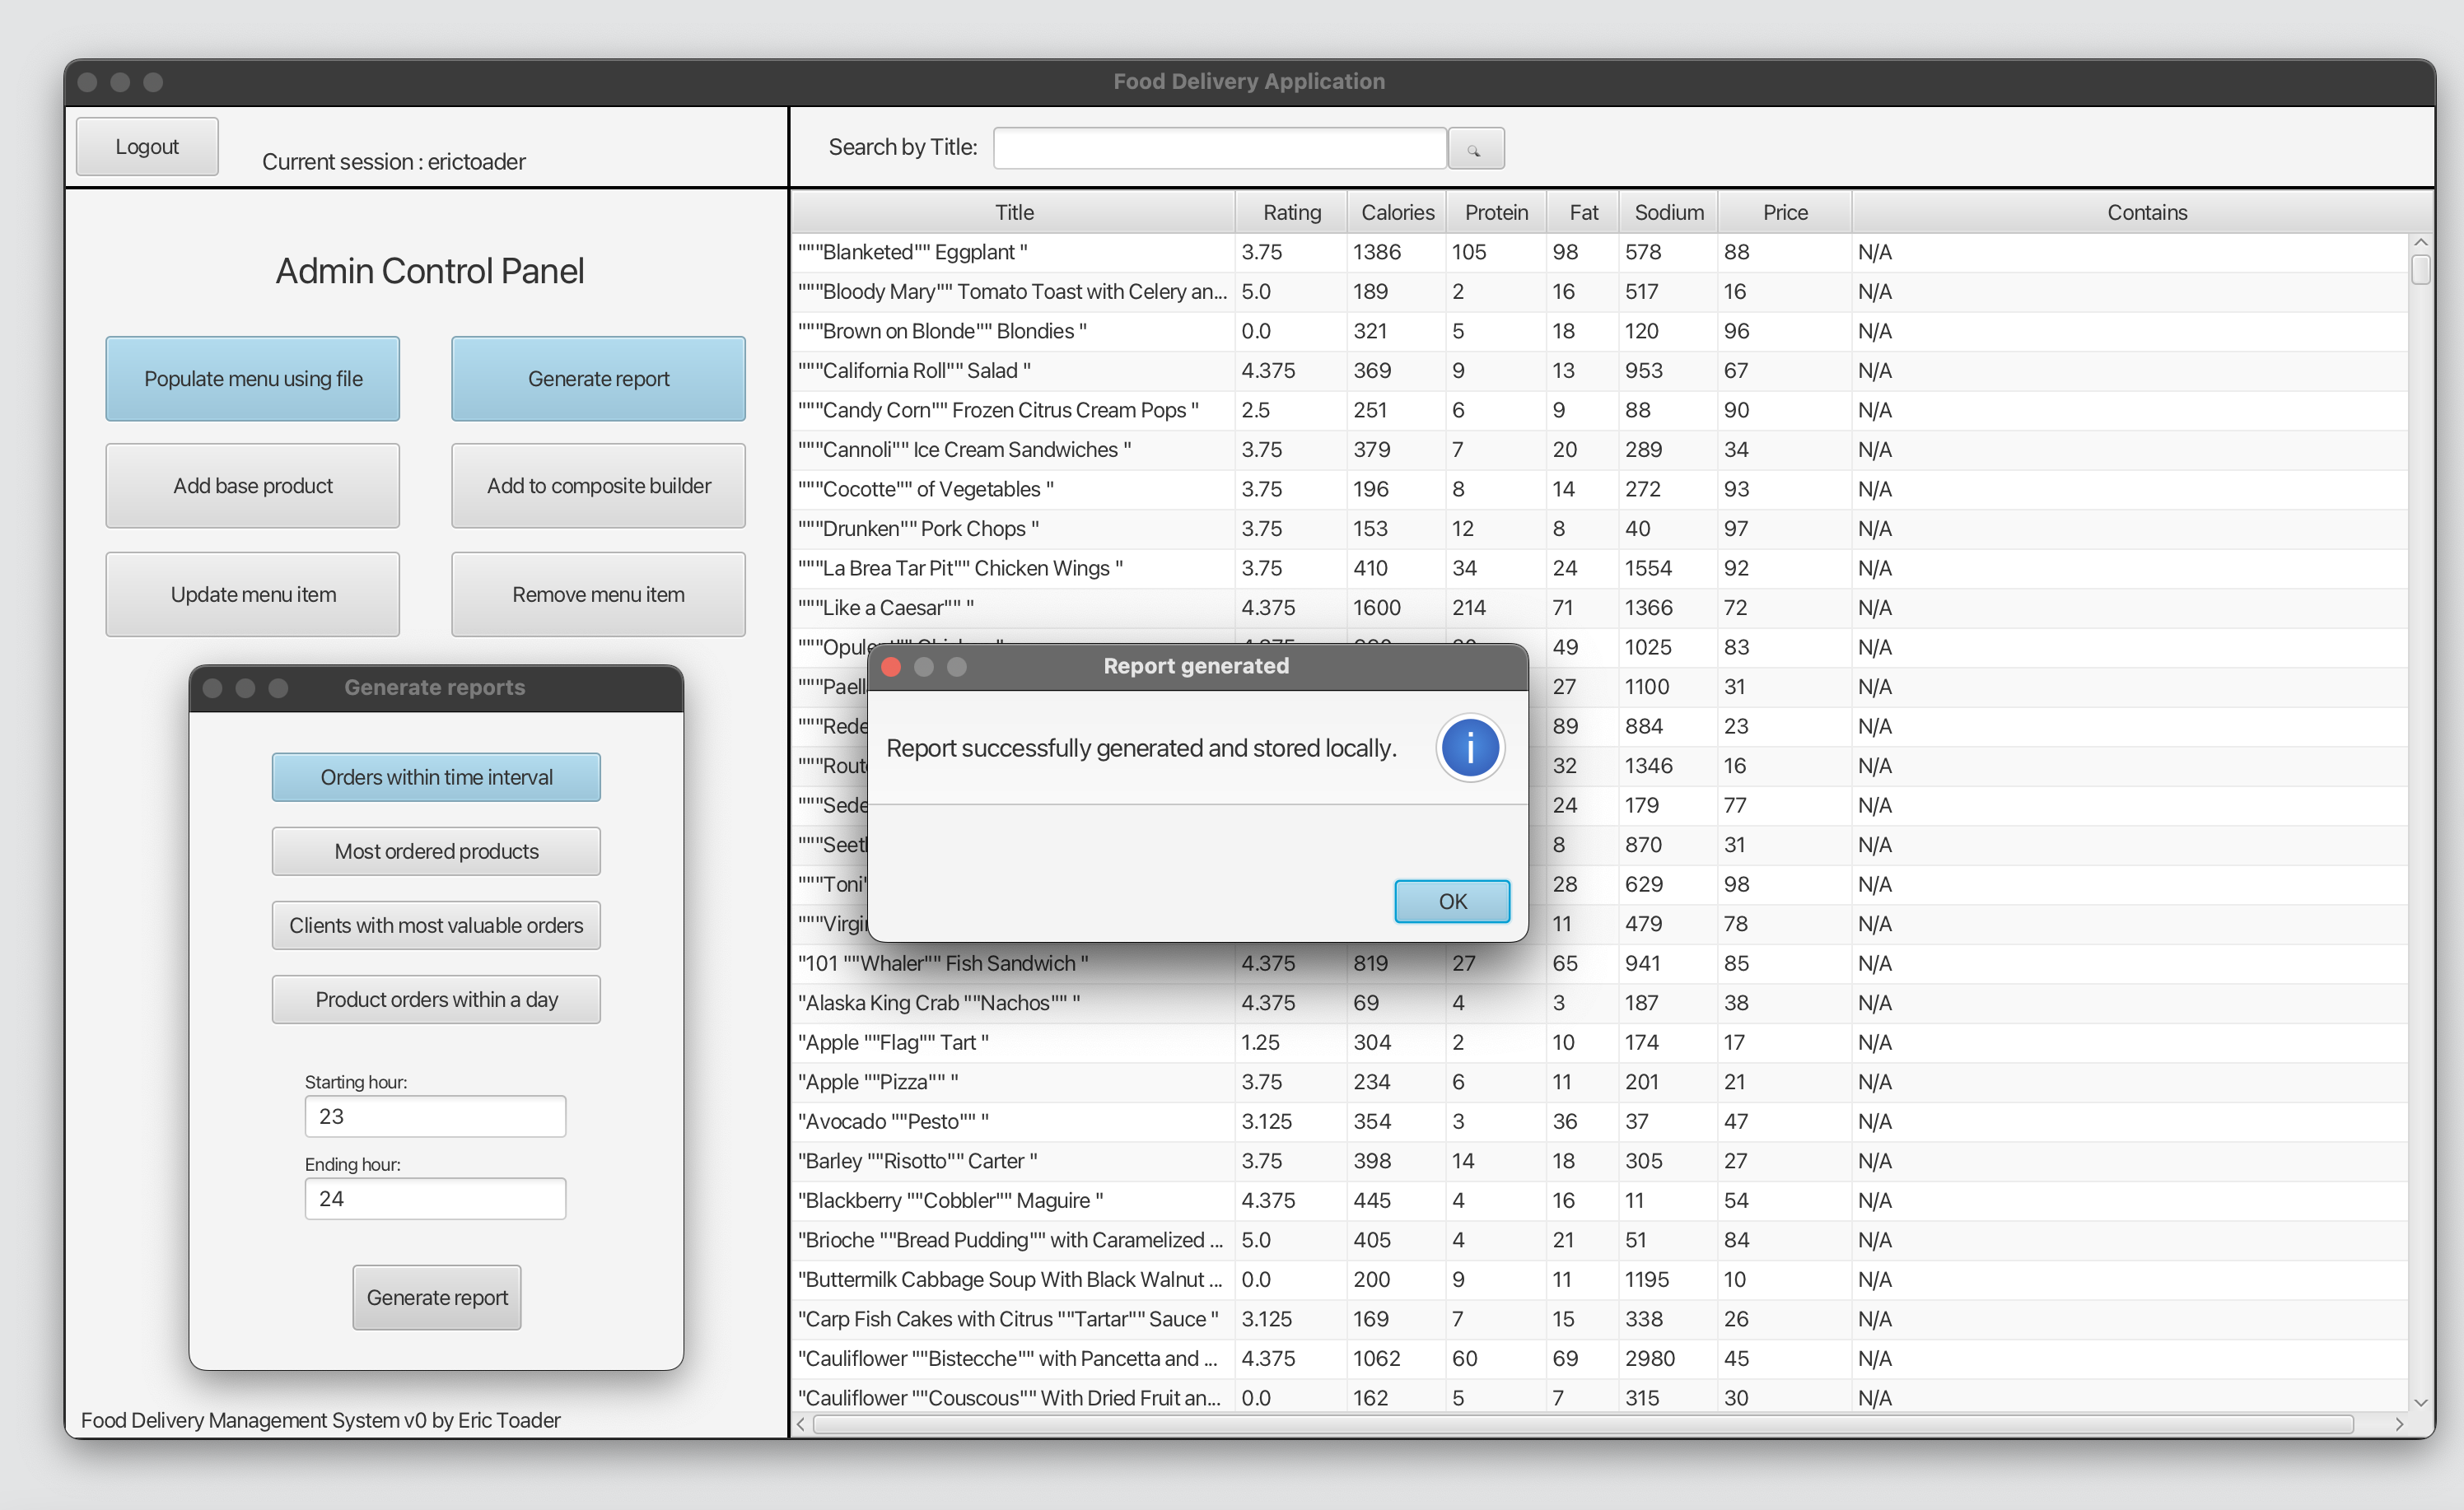Click Generate report in the reports dialog

click(436, 1297)
